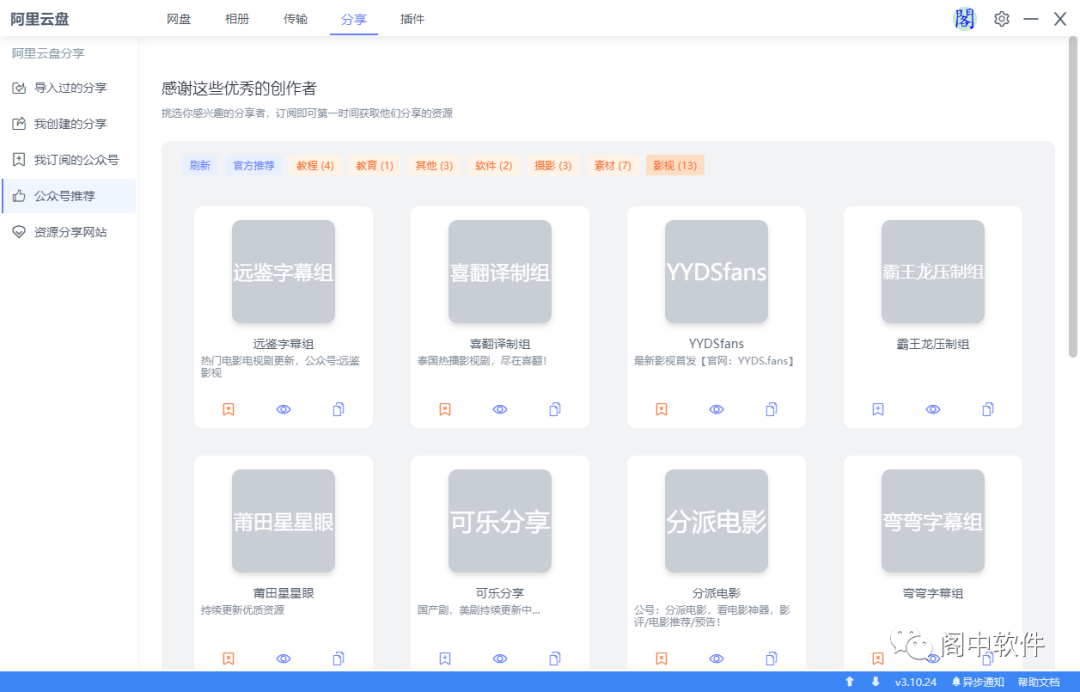1080x692 pixels.
Task: Click 弯弯字幕组 thumbnail image
Action: [x=933, y=521]
